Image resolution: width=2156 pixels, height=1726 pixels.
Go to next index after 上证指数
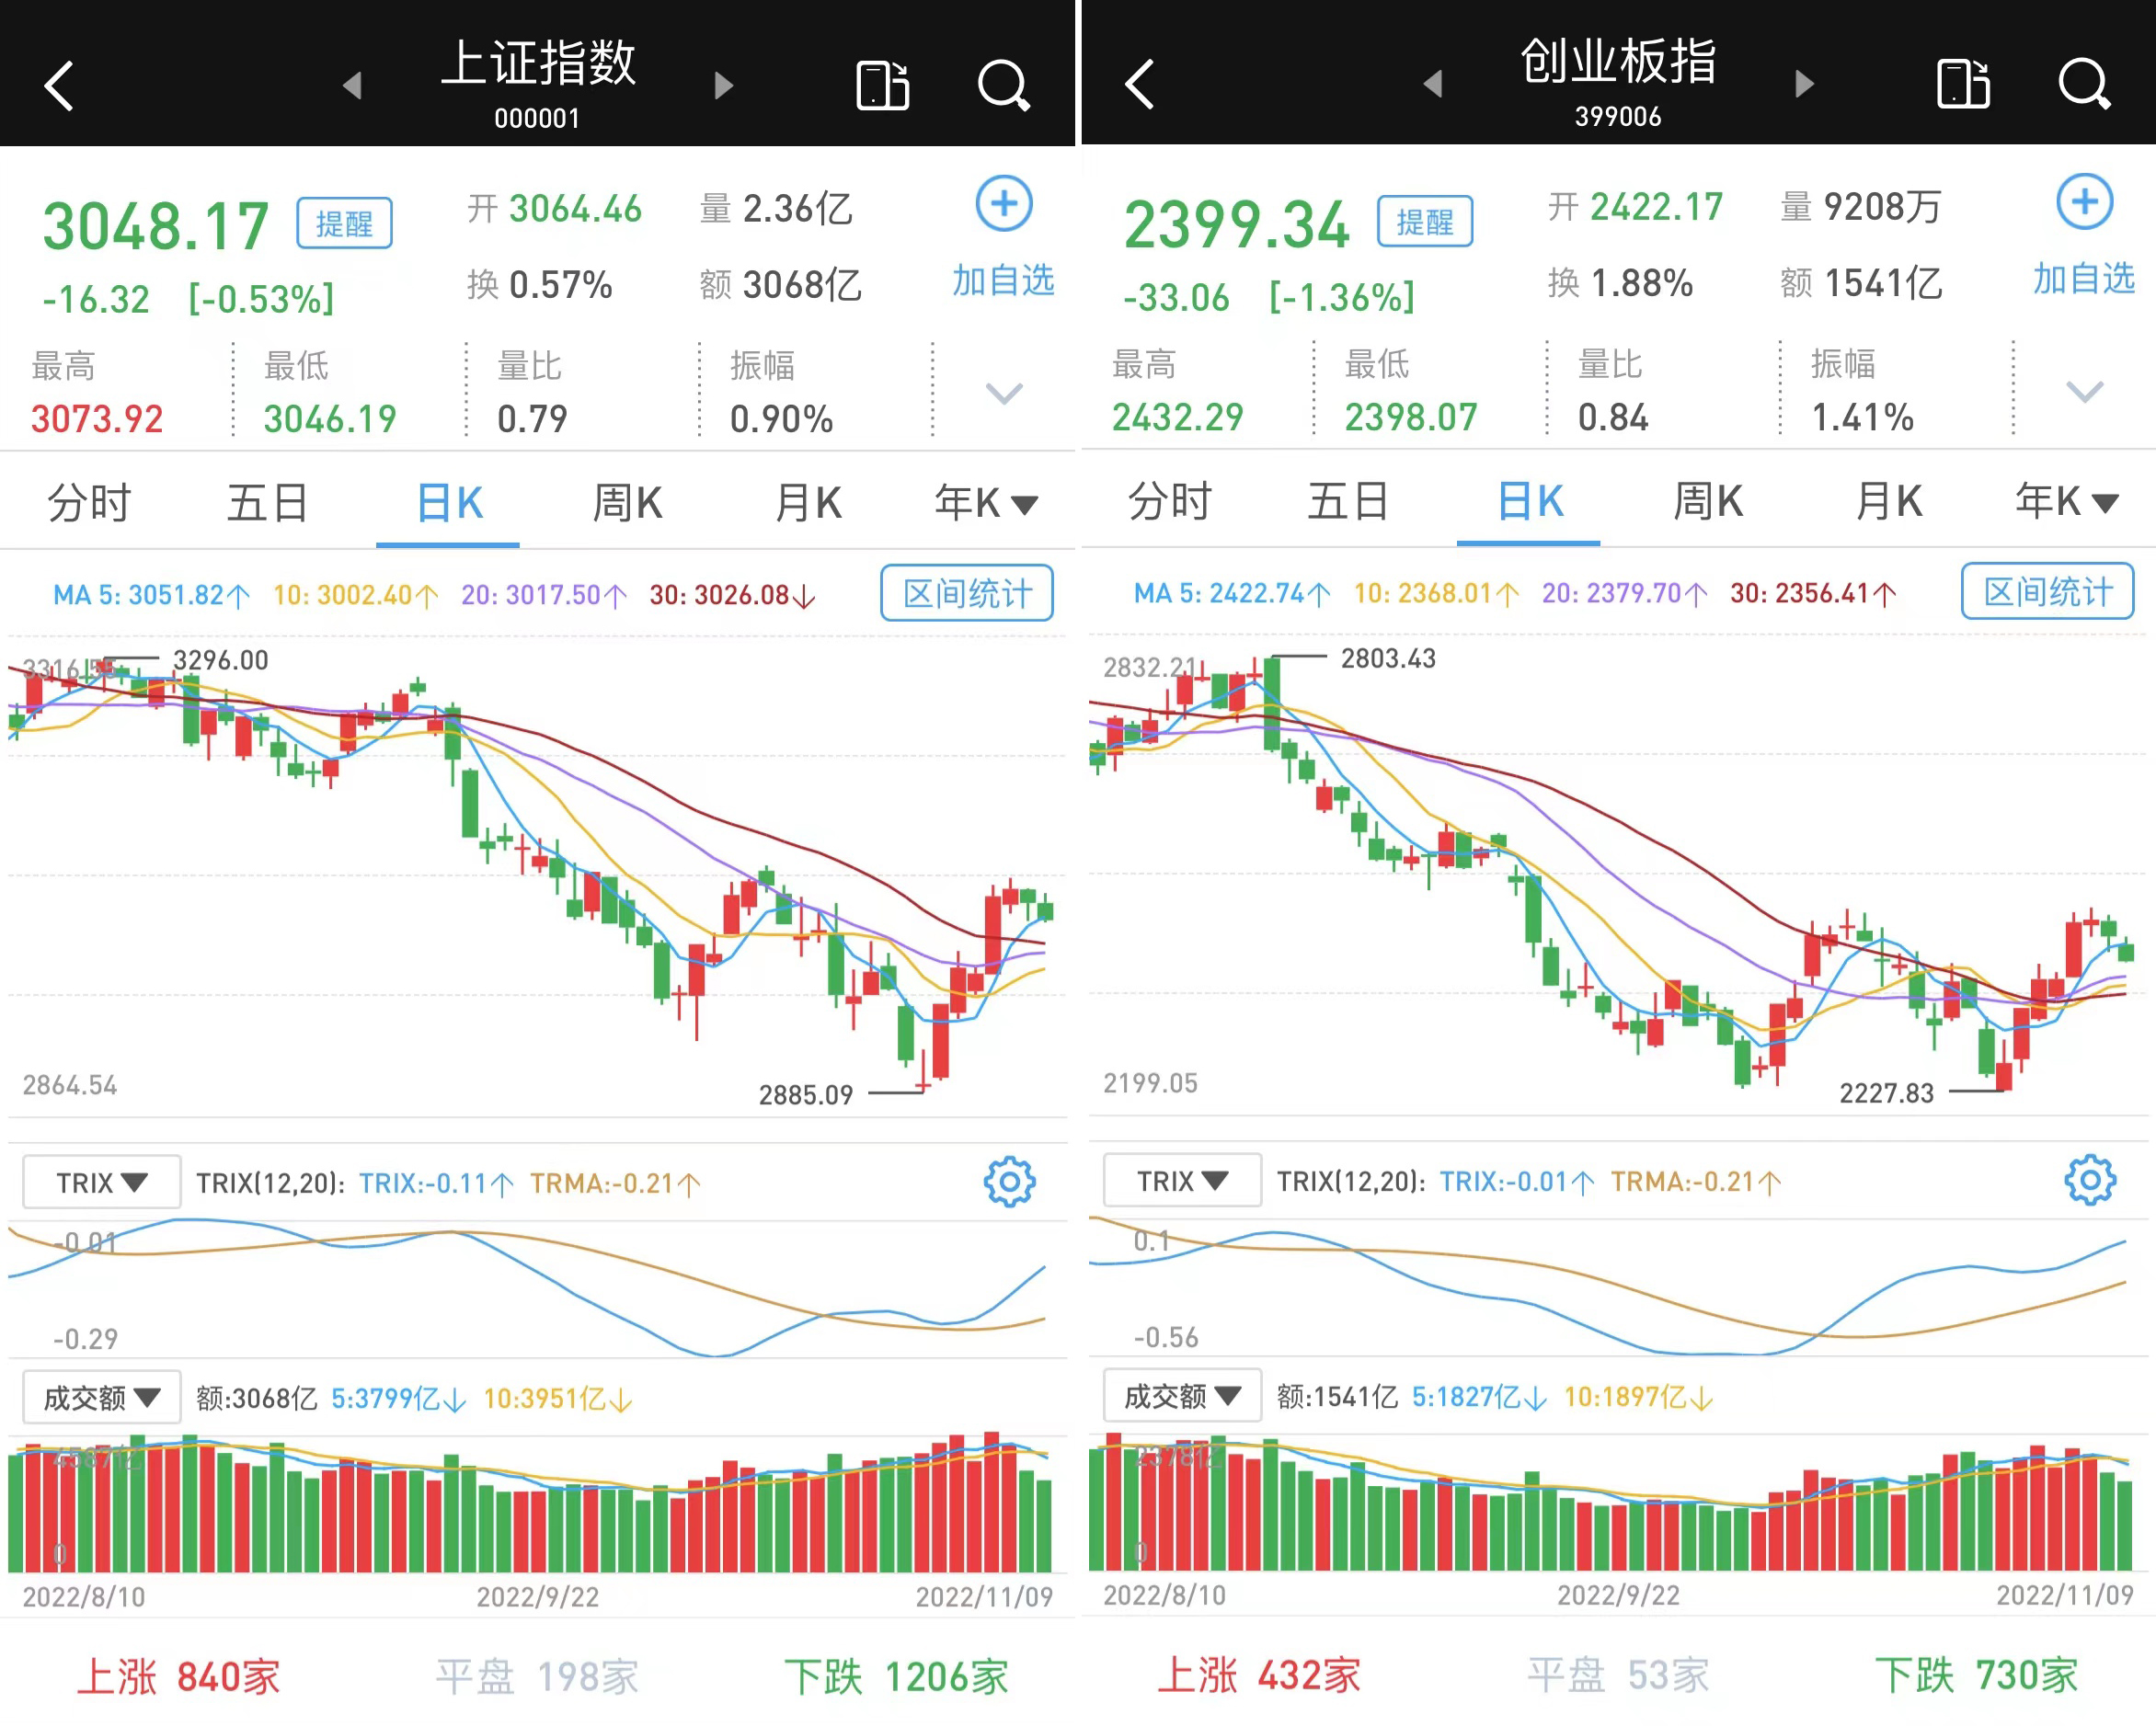(724, 86)
